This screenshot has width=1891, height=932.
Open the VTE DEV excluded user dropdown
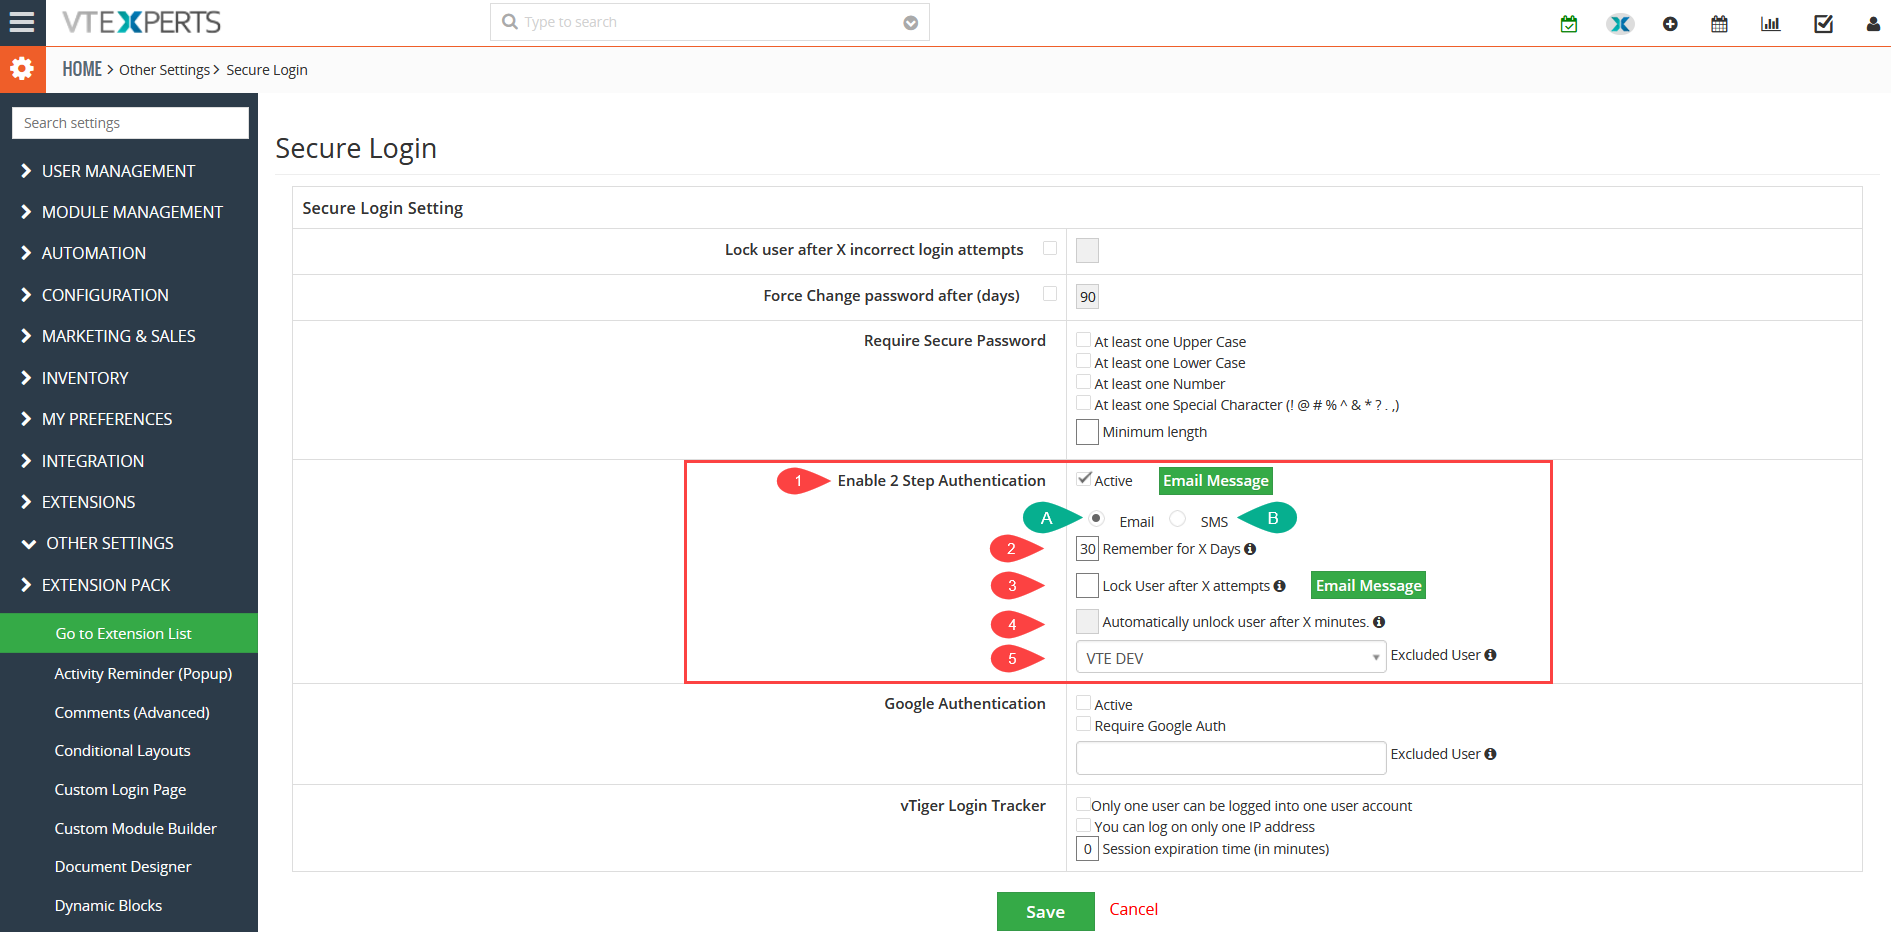click(1231, 657)
